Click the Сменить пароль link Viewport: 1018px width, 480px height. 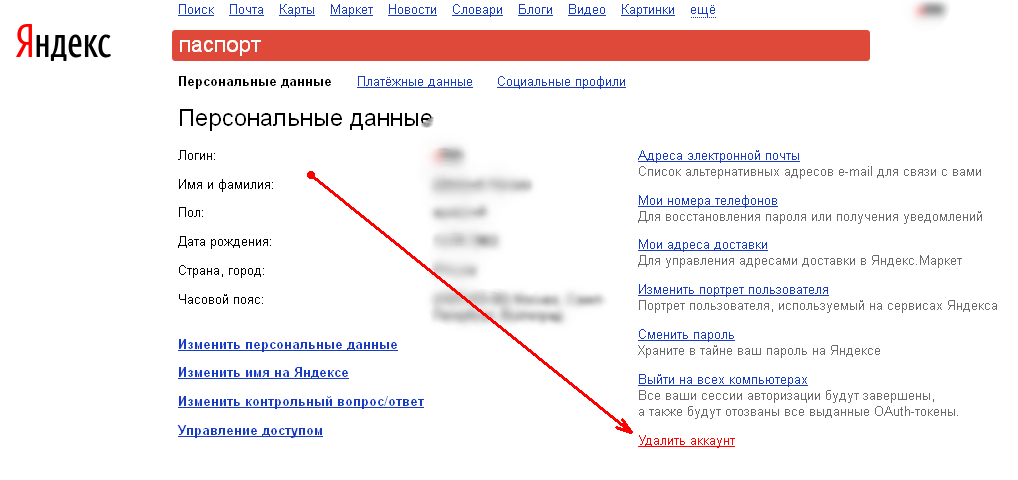point(686,335)
